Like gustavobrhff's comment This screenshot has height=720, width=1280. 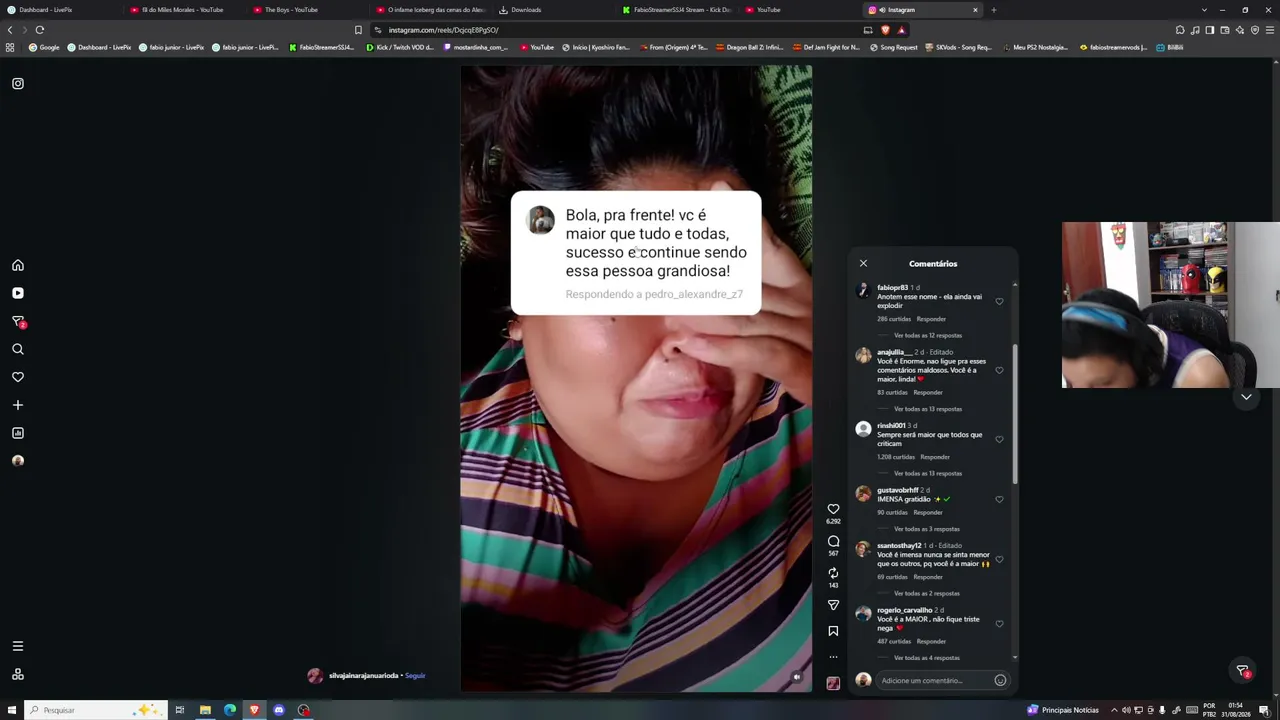(x=999, y=499)
